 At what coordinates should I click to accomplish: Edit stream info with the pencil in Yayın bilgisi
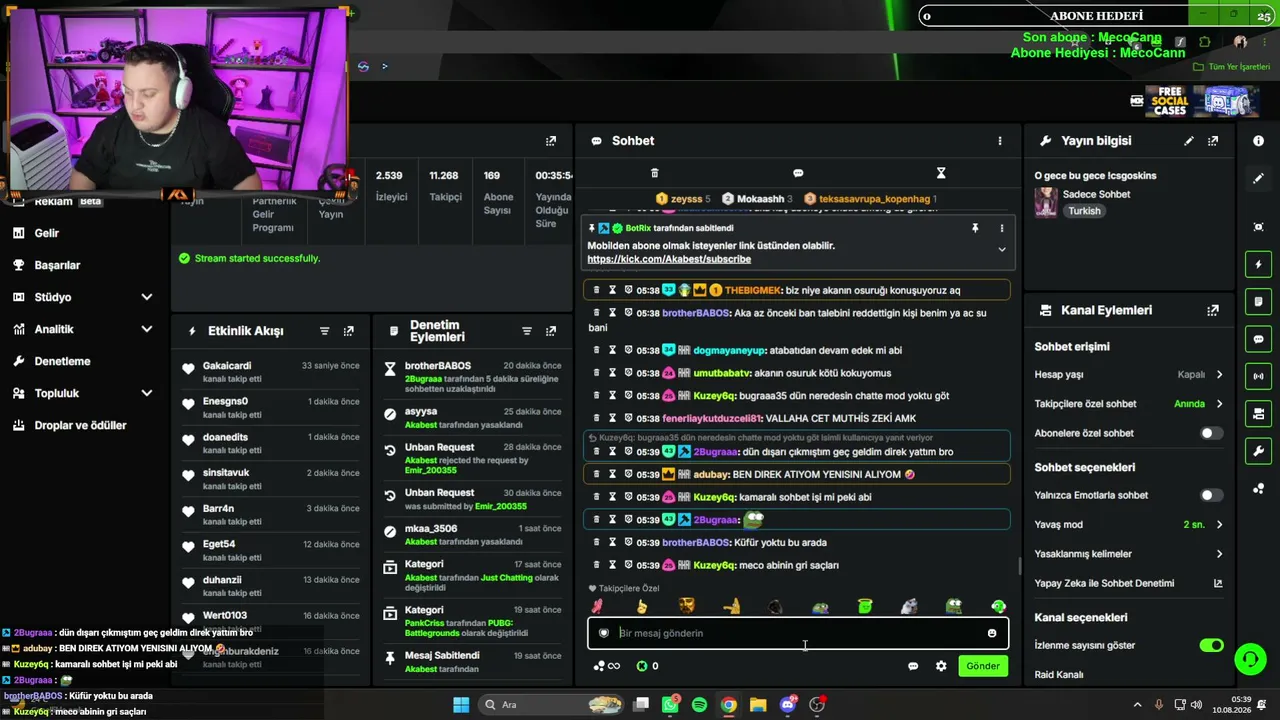pos(1189,141)
